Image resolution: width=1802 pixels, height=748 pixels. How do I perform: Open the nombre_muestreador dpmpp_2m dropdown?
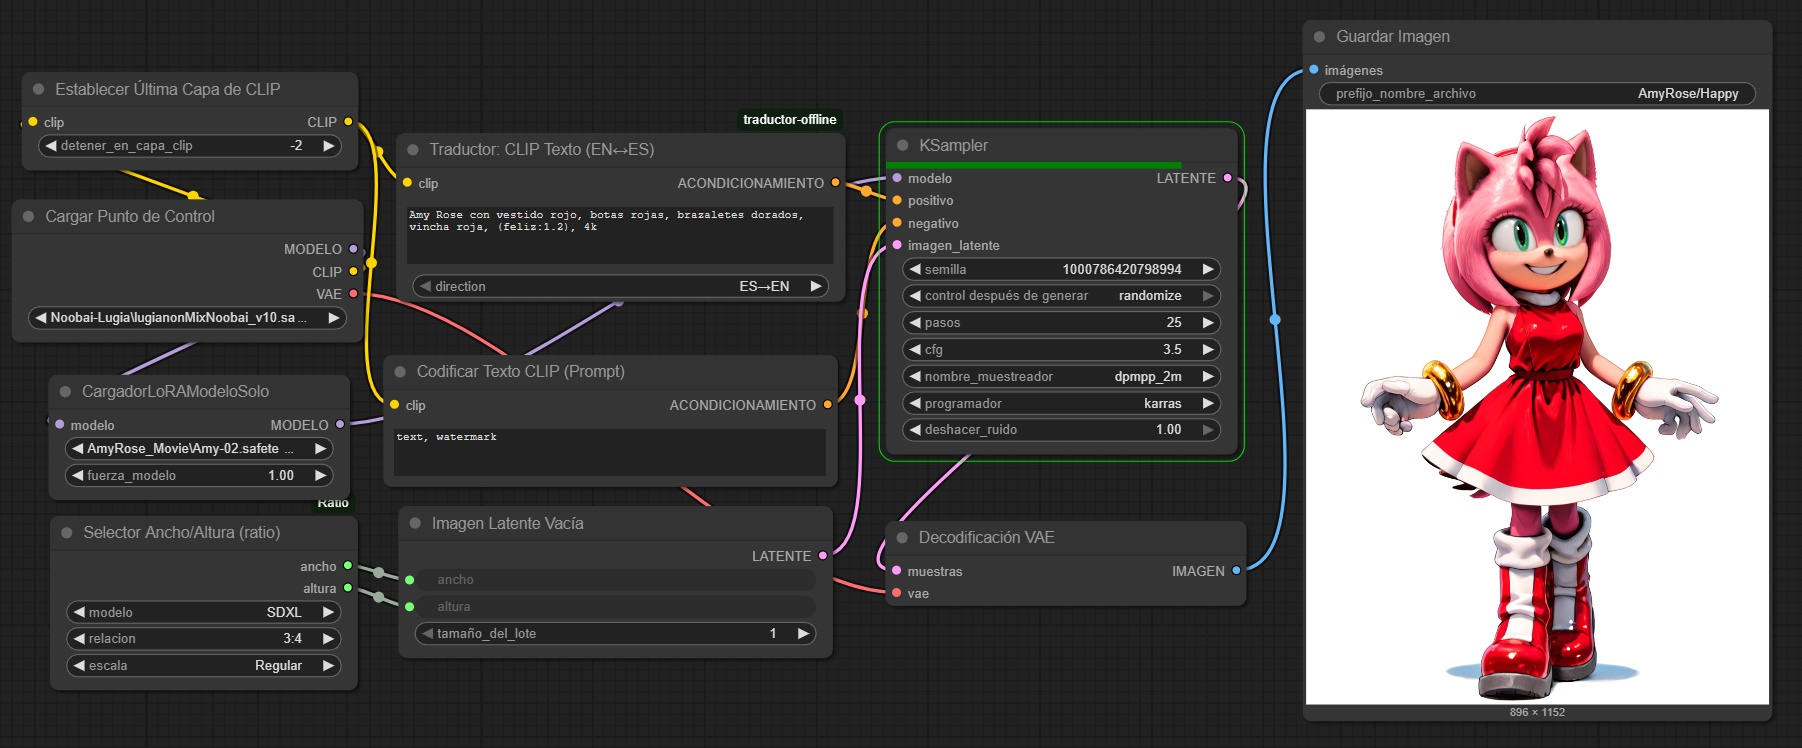[x=1061, y=376]
